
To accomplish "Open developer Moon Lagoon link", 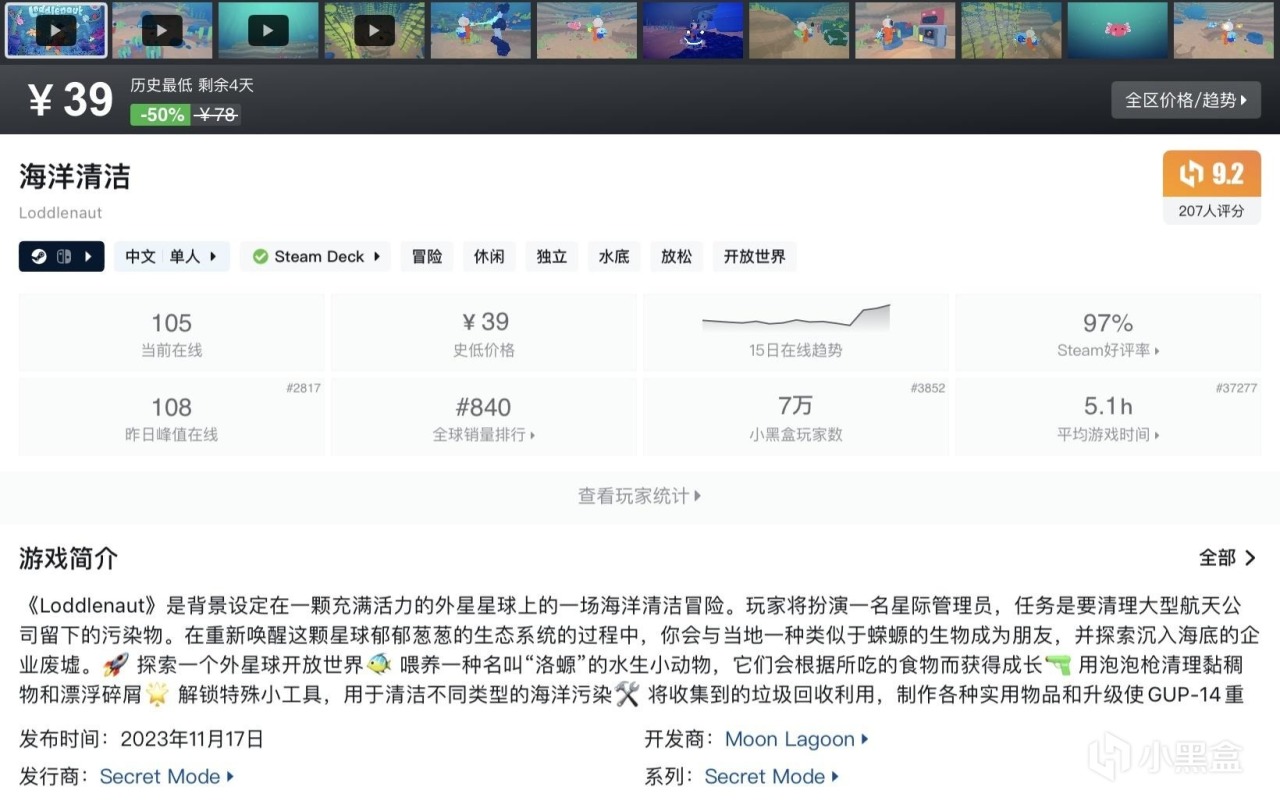I will (797, 739).
